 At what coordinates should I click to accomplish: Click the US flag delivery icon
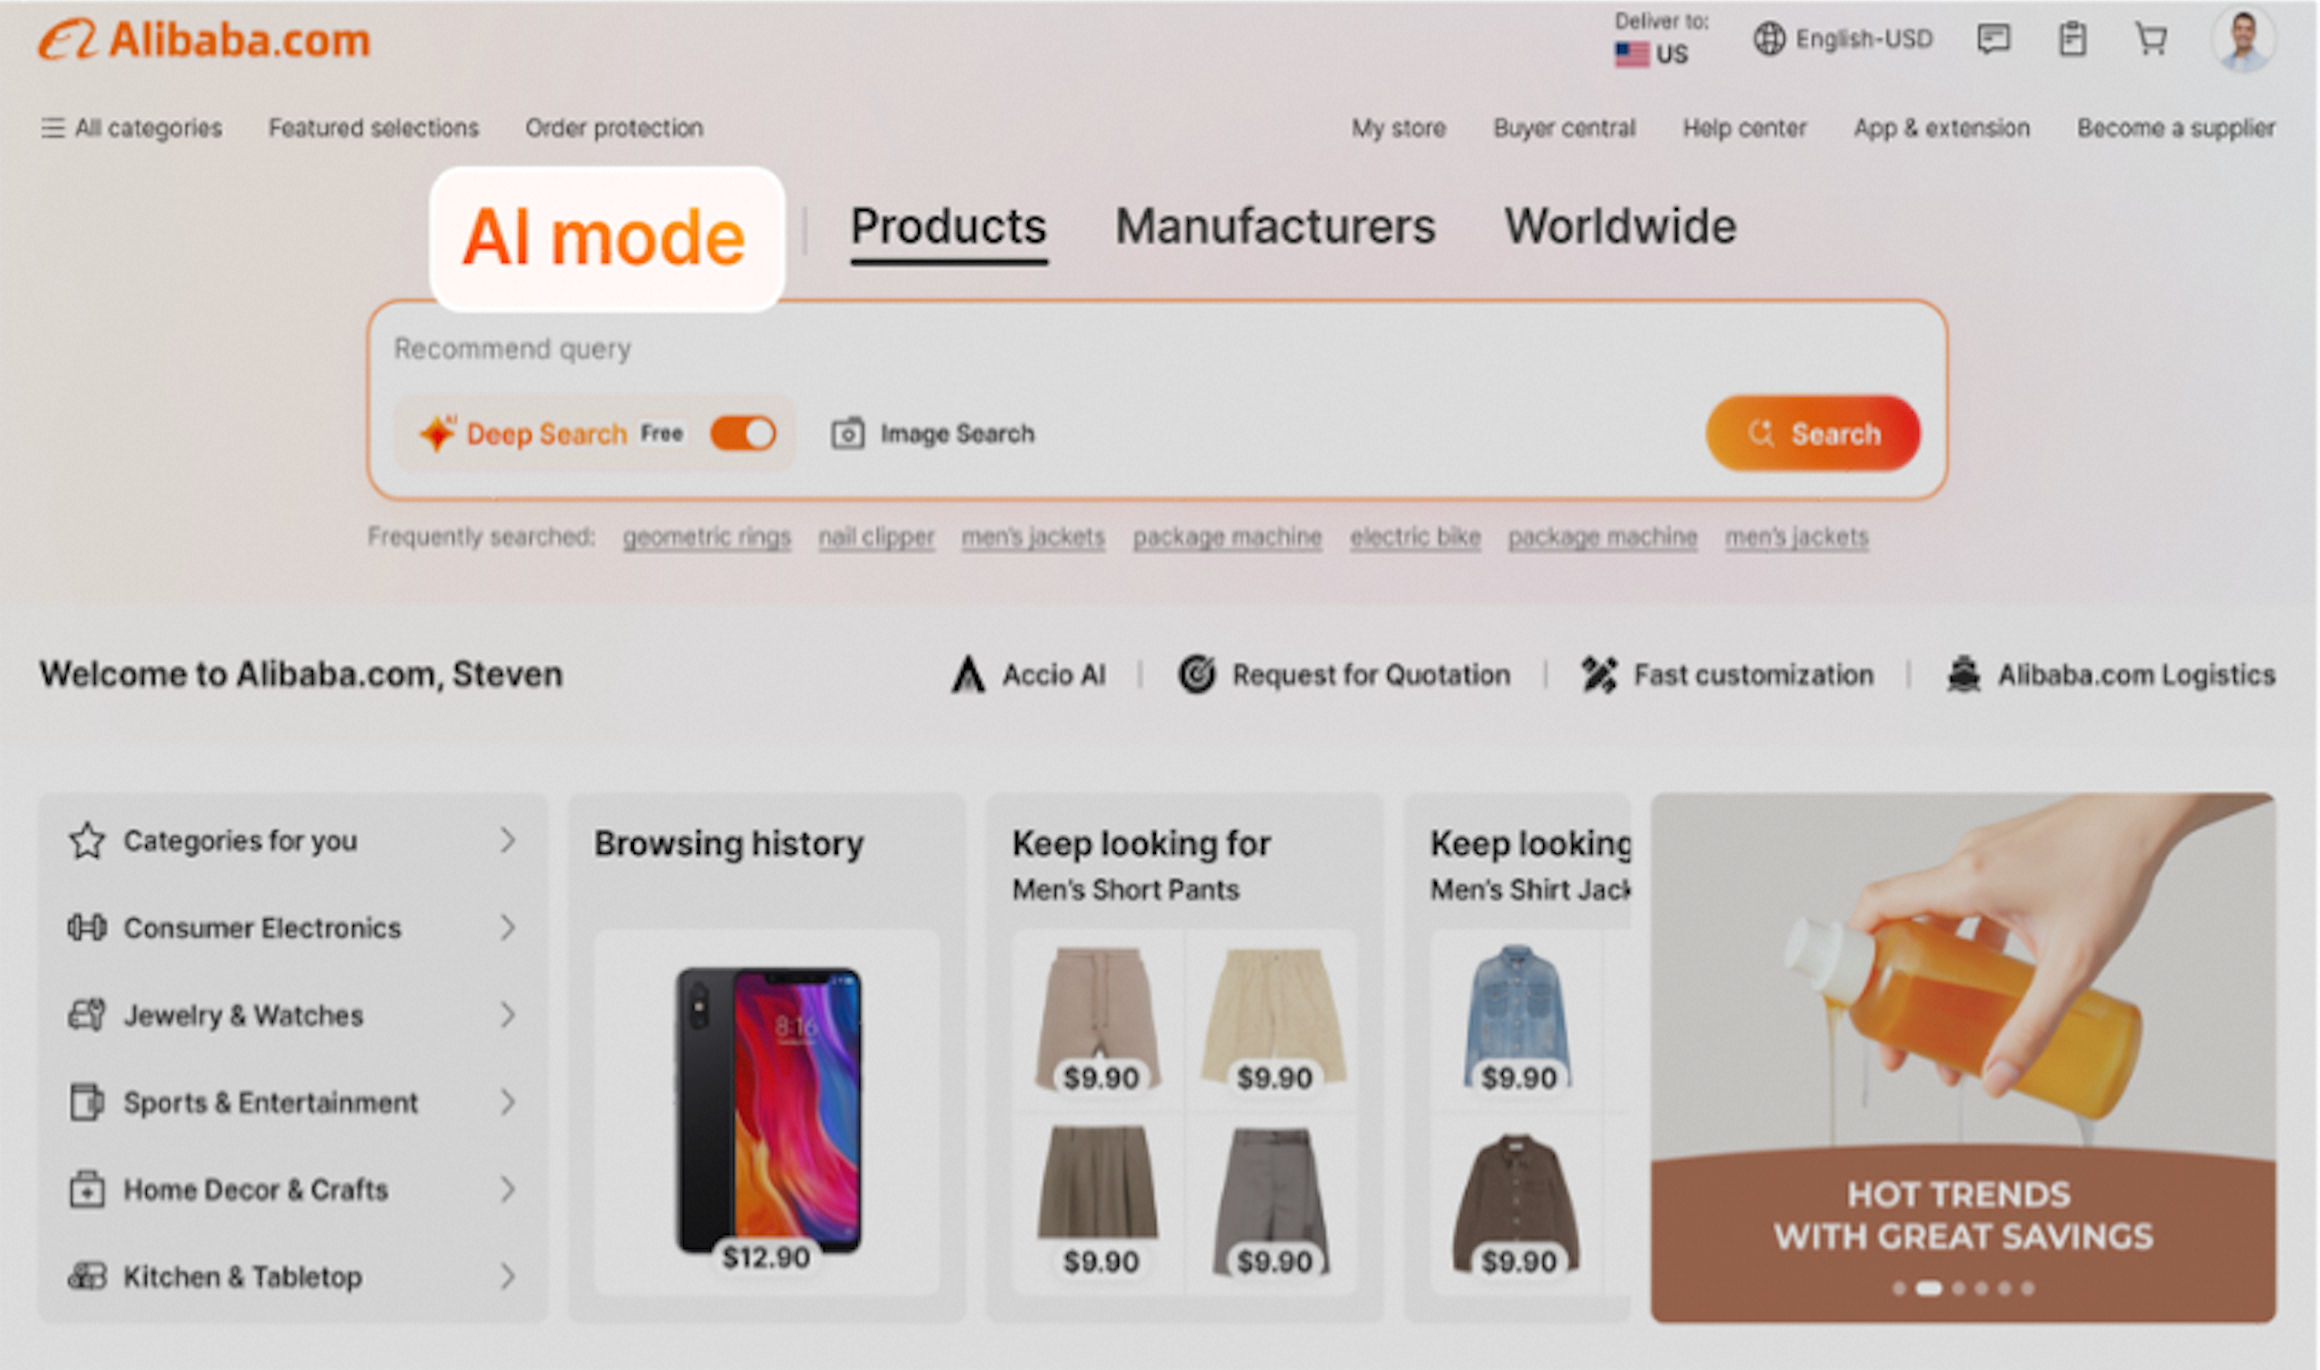(1632, 54)
